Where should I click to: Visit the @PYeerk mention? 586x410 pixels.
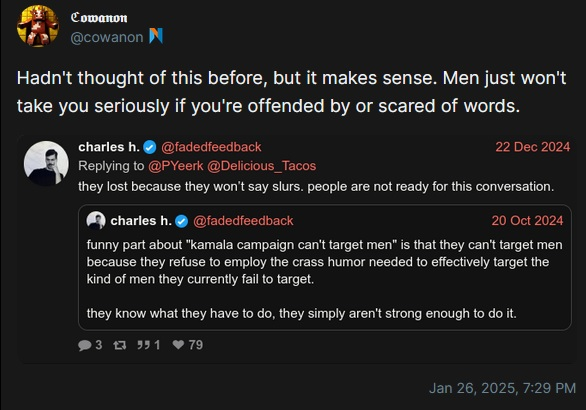pyautogui.click(x=176, y=166)
